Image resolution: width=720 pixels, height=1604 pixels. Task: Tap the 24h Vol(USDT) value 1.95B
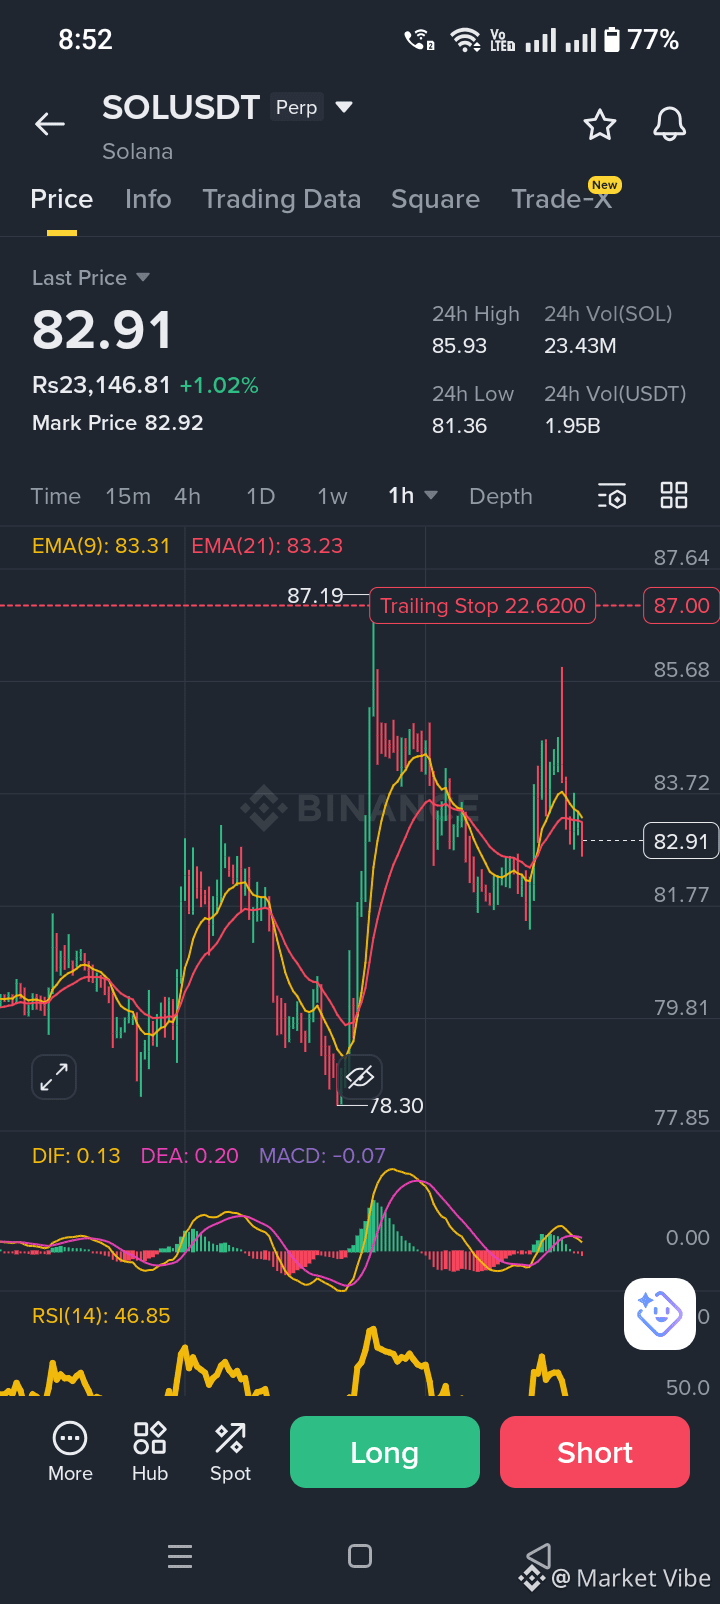click(x=572, y=426)
